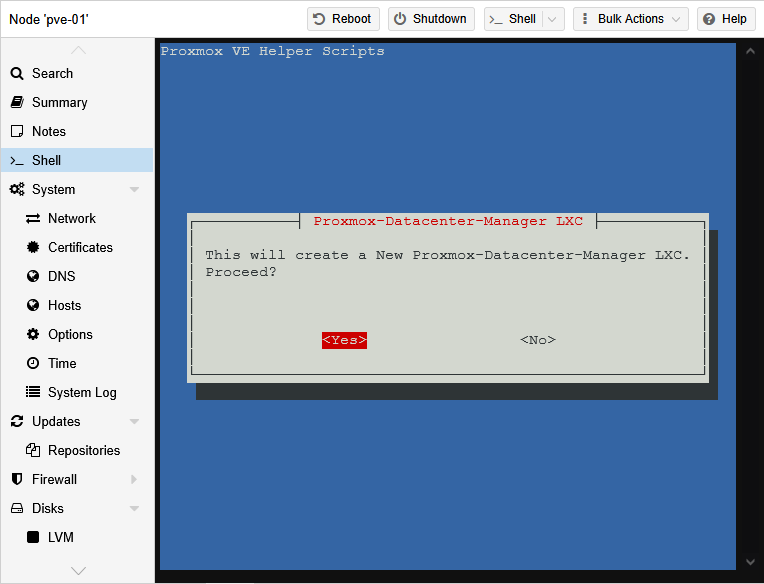Click the Options gear icon
Image resolution: width=764 pixels, height=584 pixels.
tap(33, 335)
